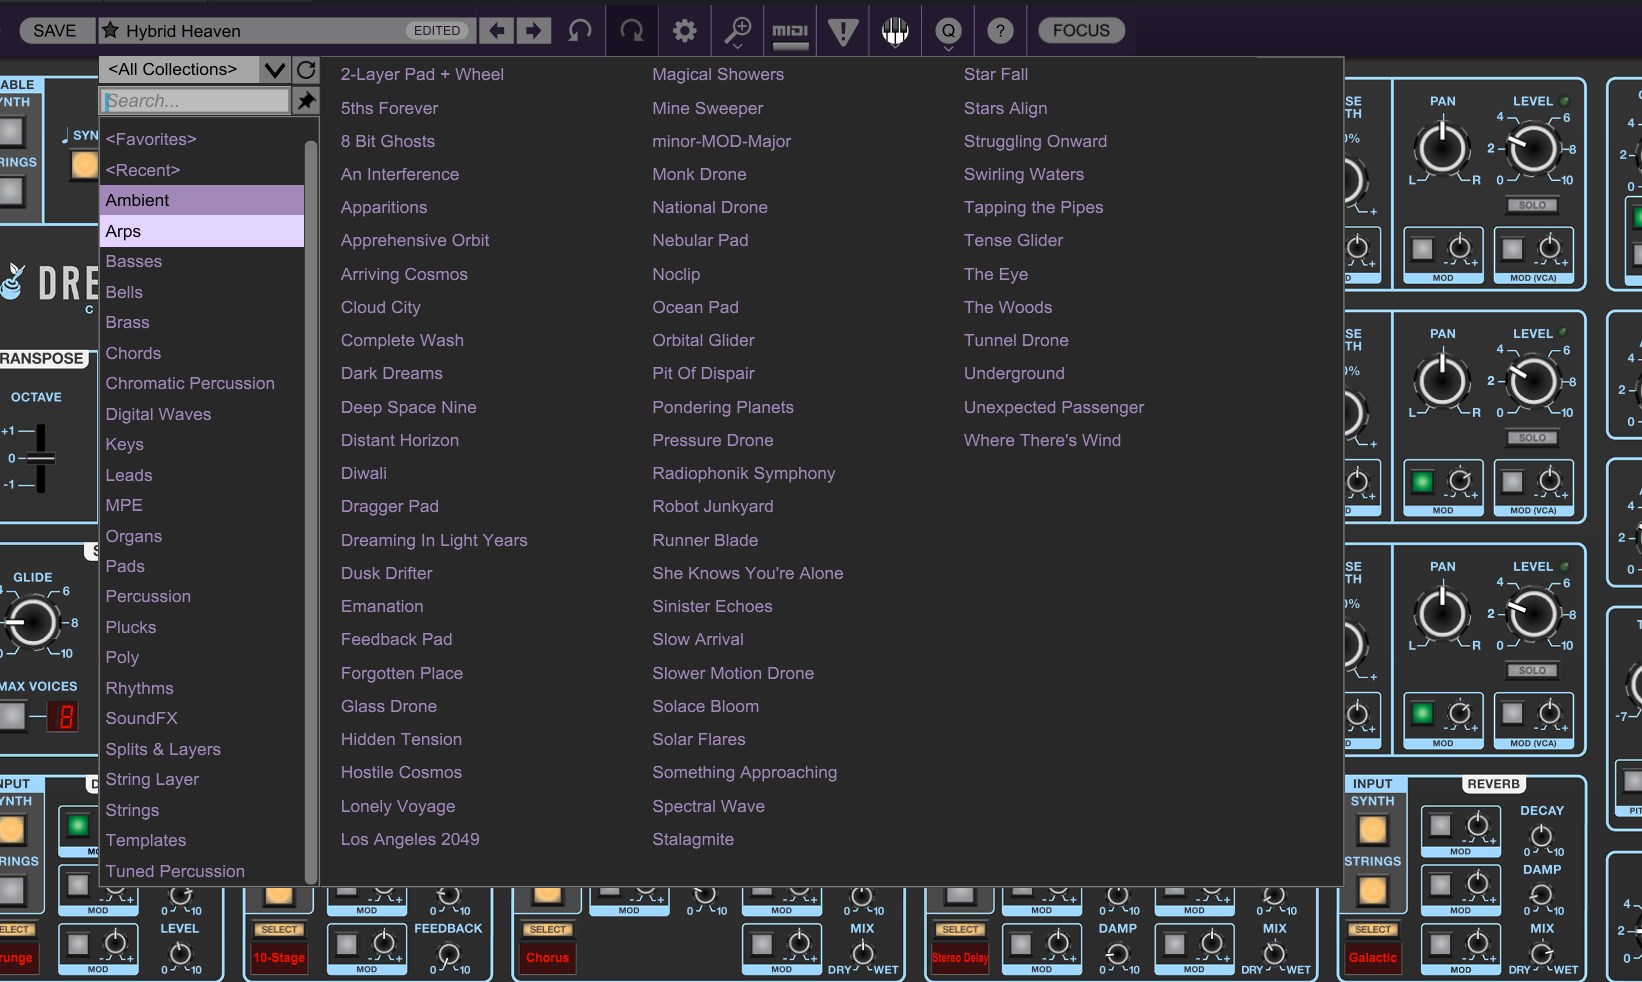
Task: Open the zoom magnifier icon
Action: click(x=738, y=30)
